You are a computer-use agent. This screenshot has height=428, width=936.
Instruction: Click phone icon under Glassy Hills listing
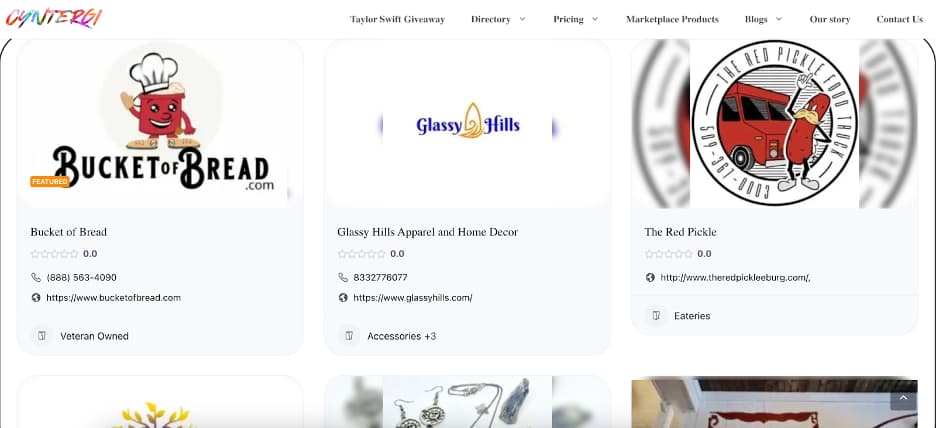[343, 278]
